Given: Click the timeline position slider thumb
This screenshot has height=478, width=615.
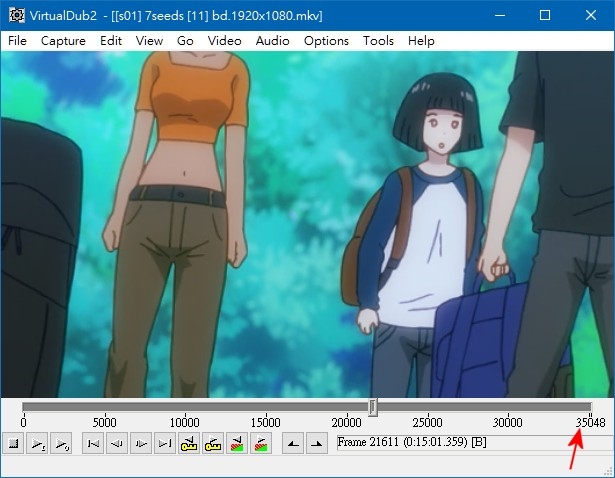Looking at the screenshot, I should (373, 407).
